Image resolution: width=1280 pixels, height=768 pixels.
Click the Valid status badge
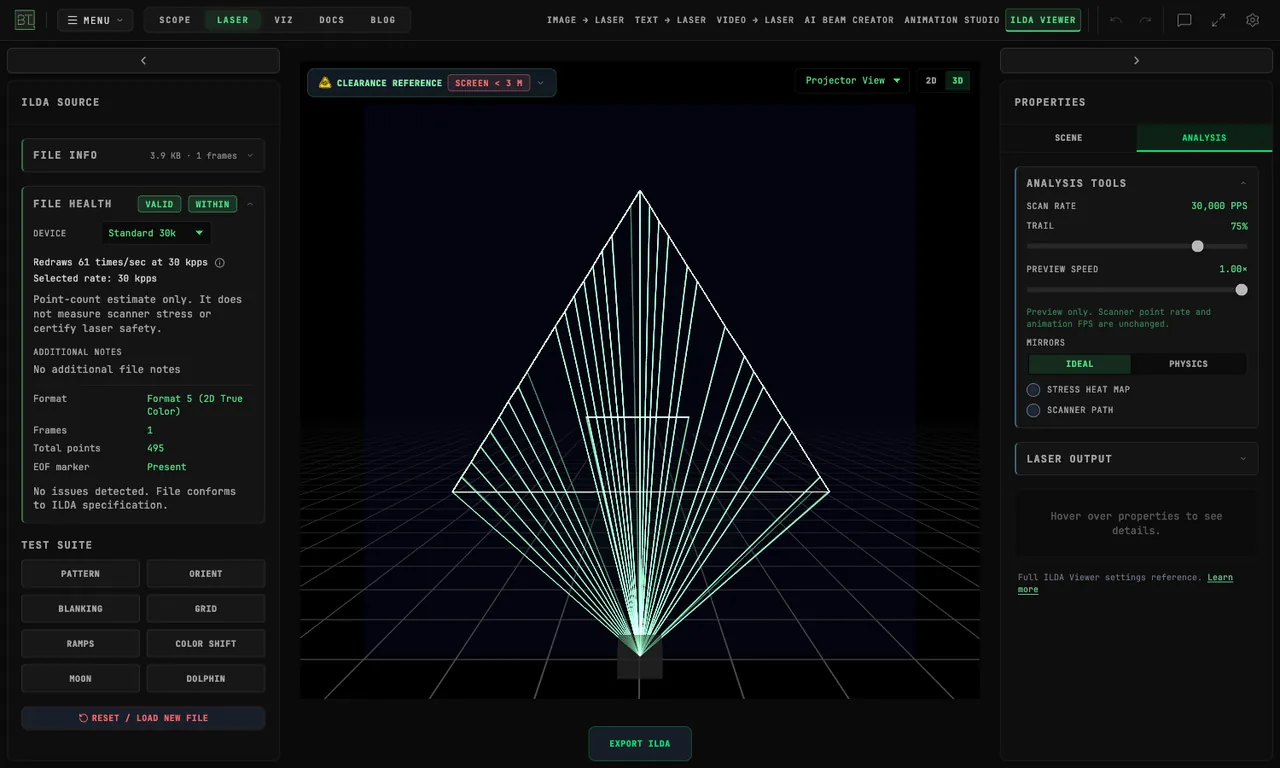pyautogui.click(x=159, y=204)
